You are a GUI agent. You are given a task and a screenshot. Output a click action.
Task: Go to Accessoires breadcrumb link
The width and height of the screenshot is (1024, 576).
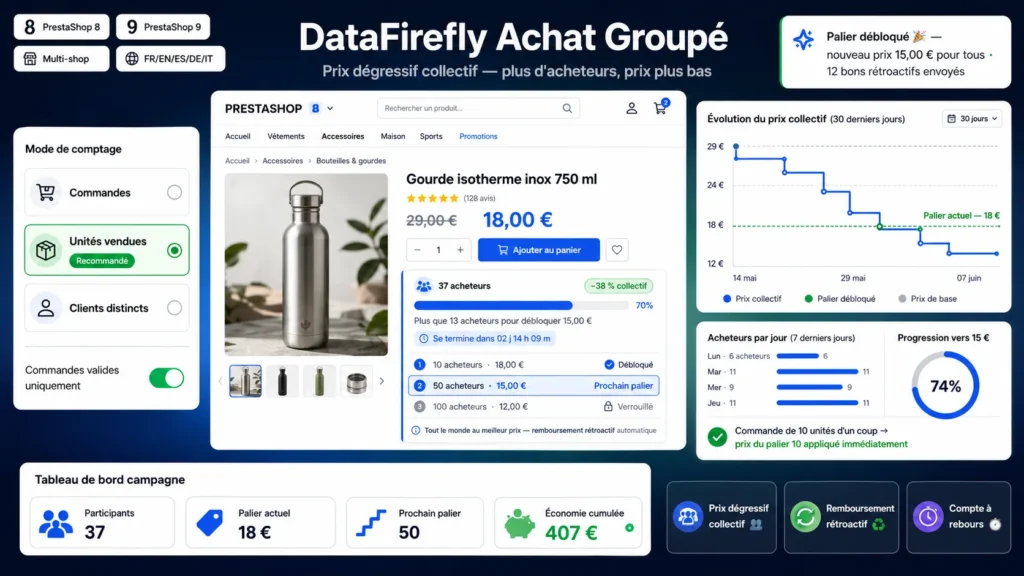click(x=283, y=161)
